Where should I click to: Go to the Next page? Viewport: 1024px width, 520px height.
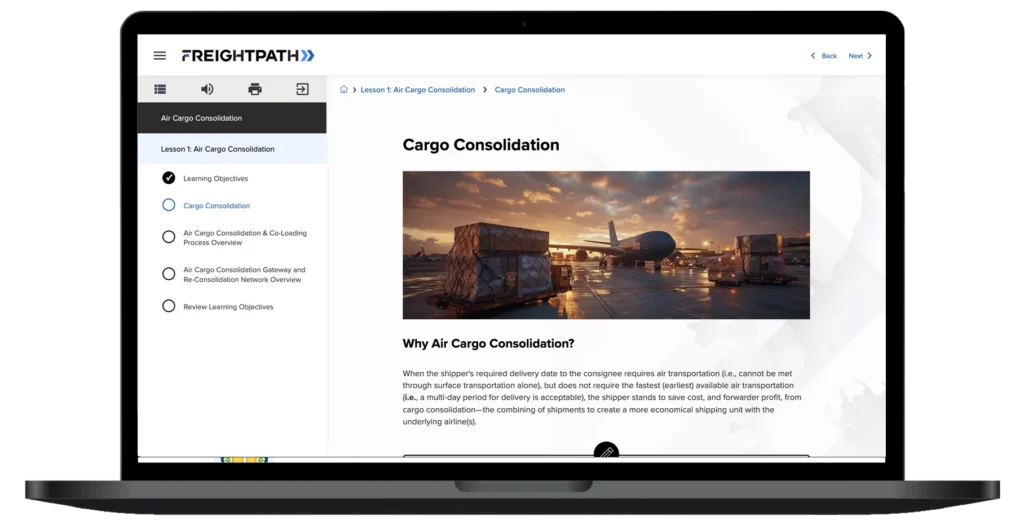[x=860, y=56]
